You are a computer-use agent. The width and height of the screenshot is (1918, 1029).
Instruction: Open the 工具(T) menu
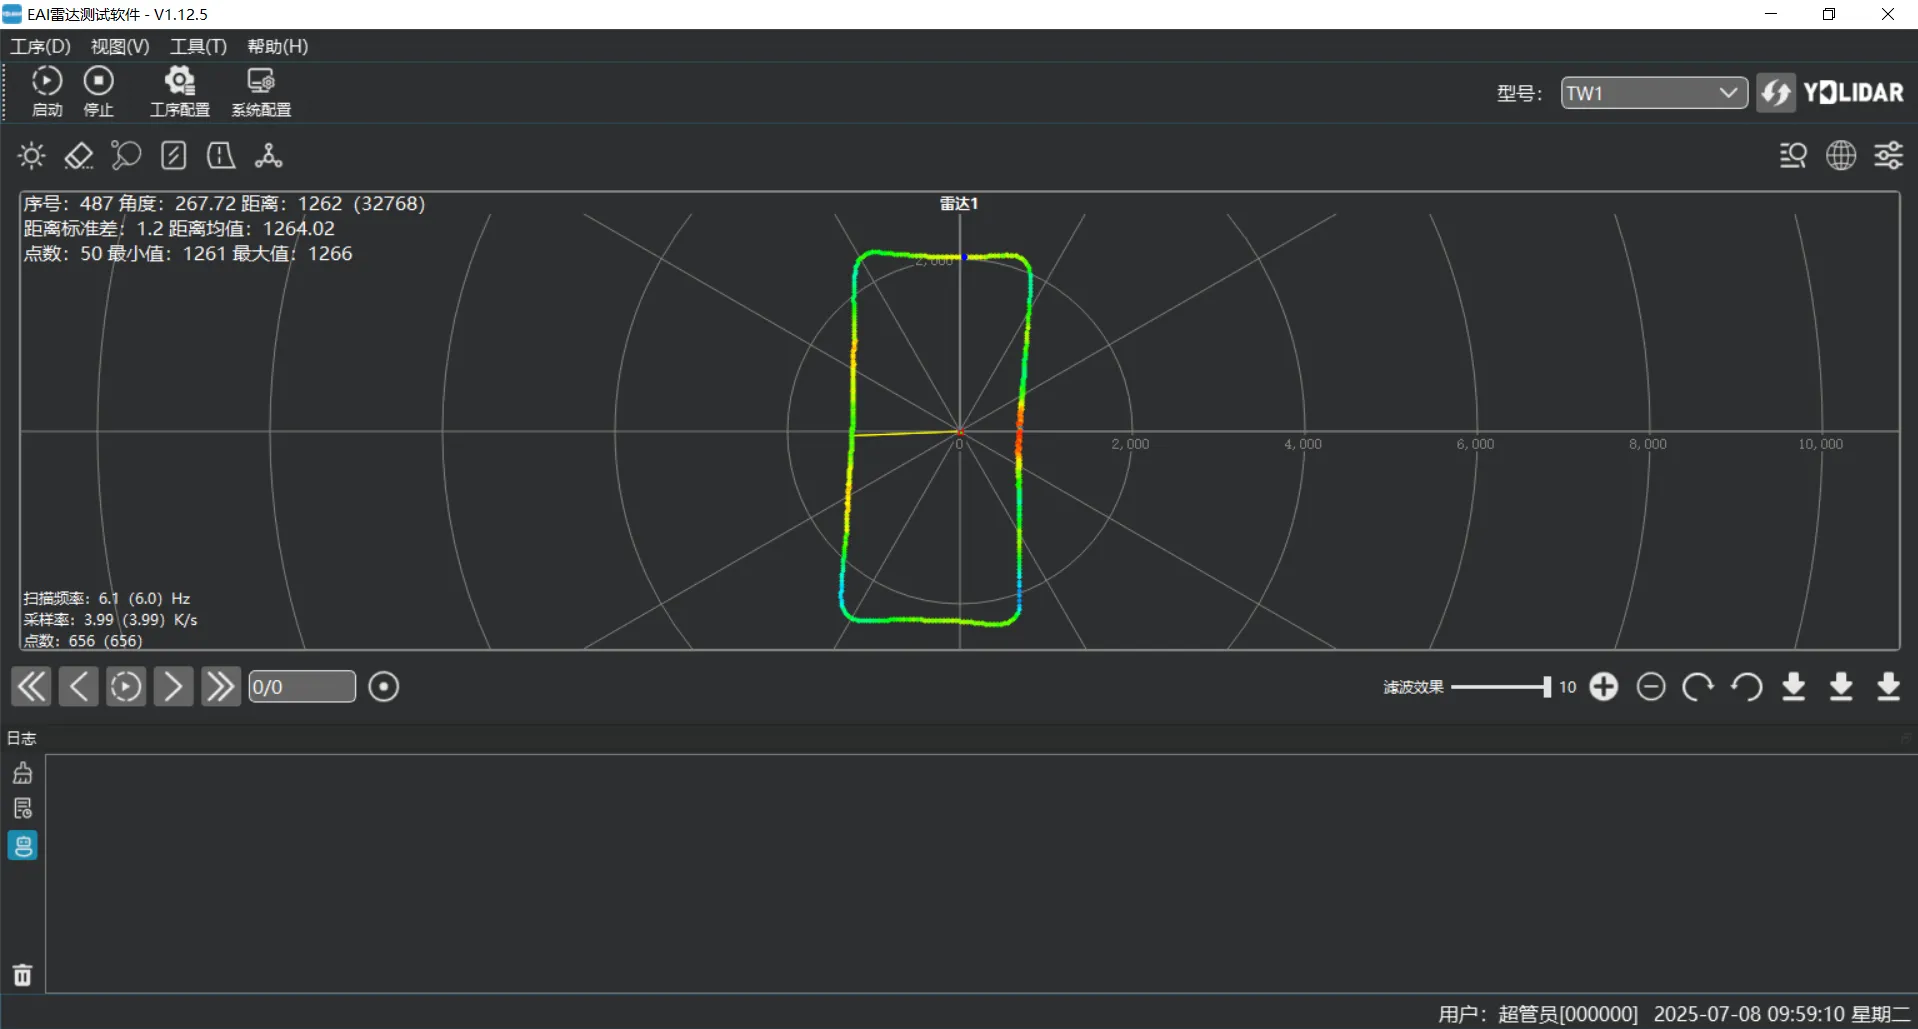click(198, 46)
